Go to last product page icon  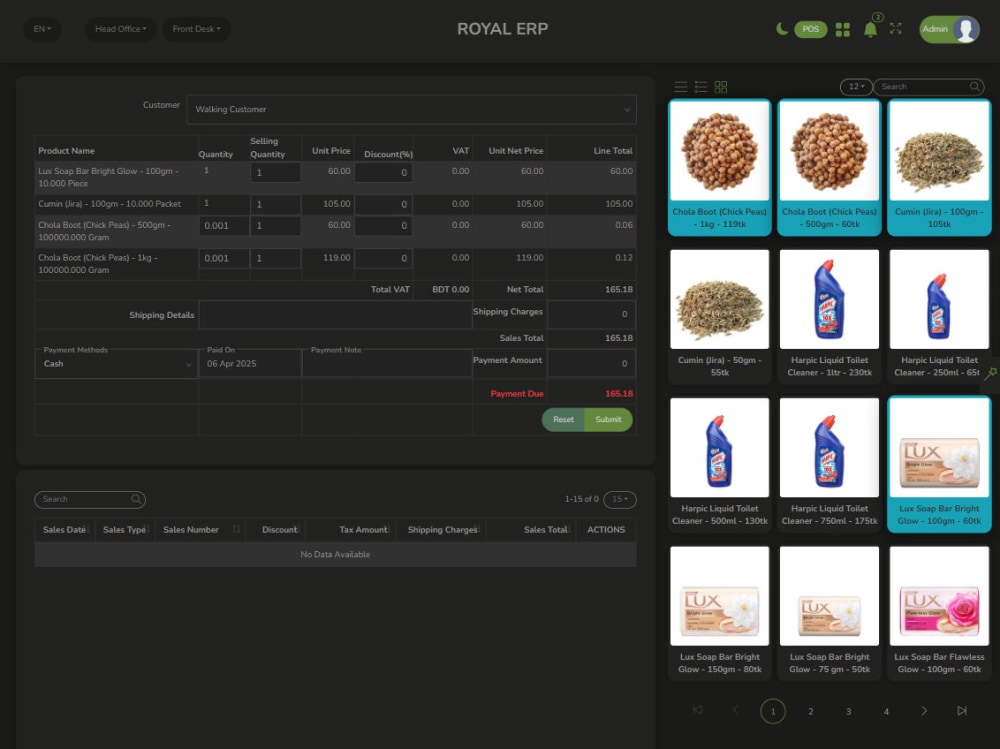(x=962, y=710)
